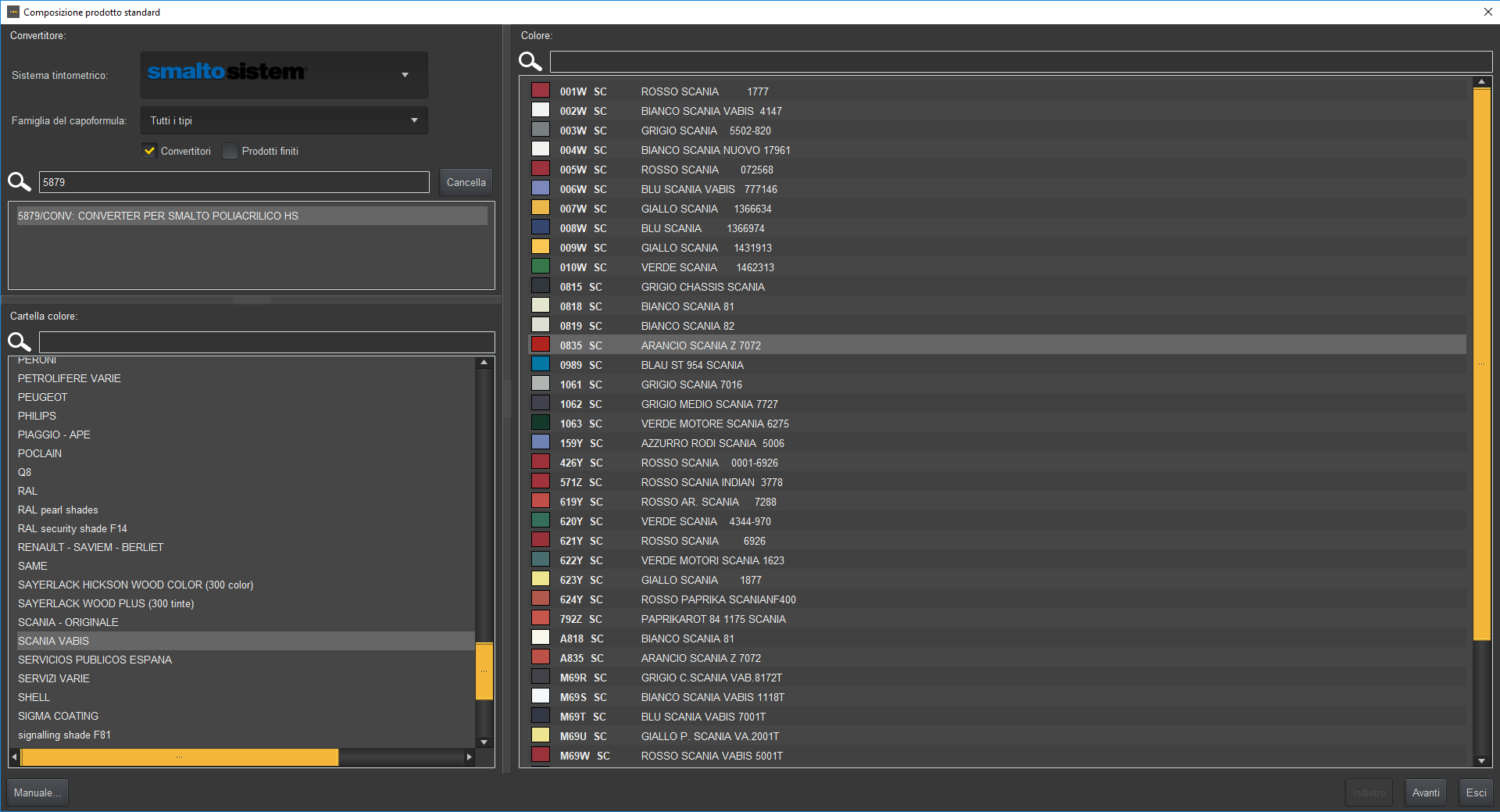Click the magnifier icon under Cartella colore

(20, 342)
